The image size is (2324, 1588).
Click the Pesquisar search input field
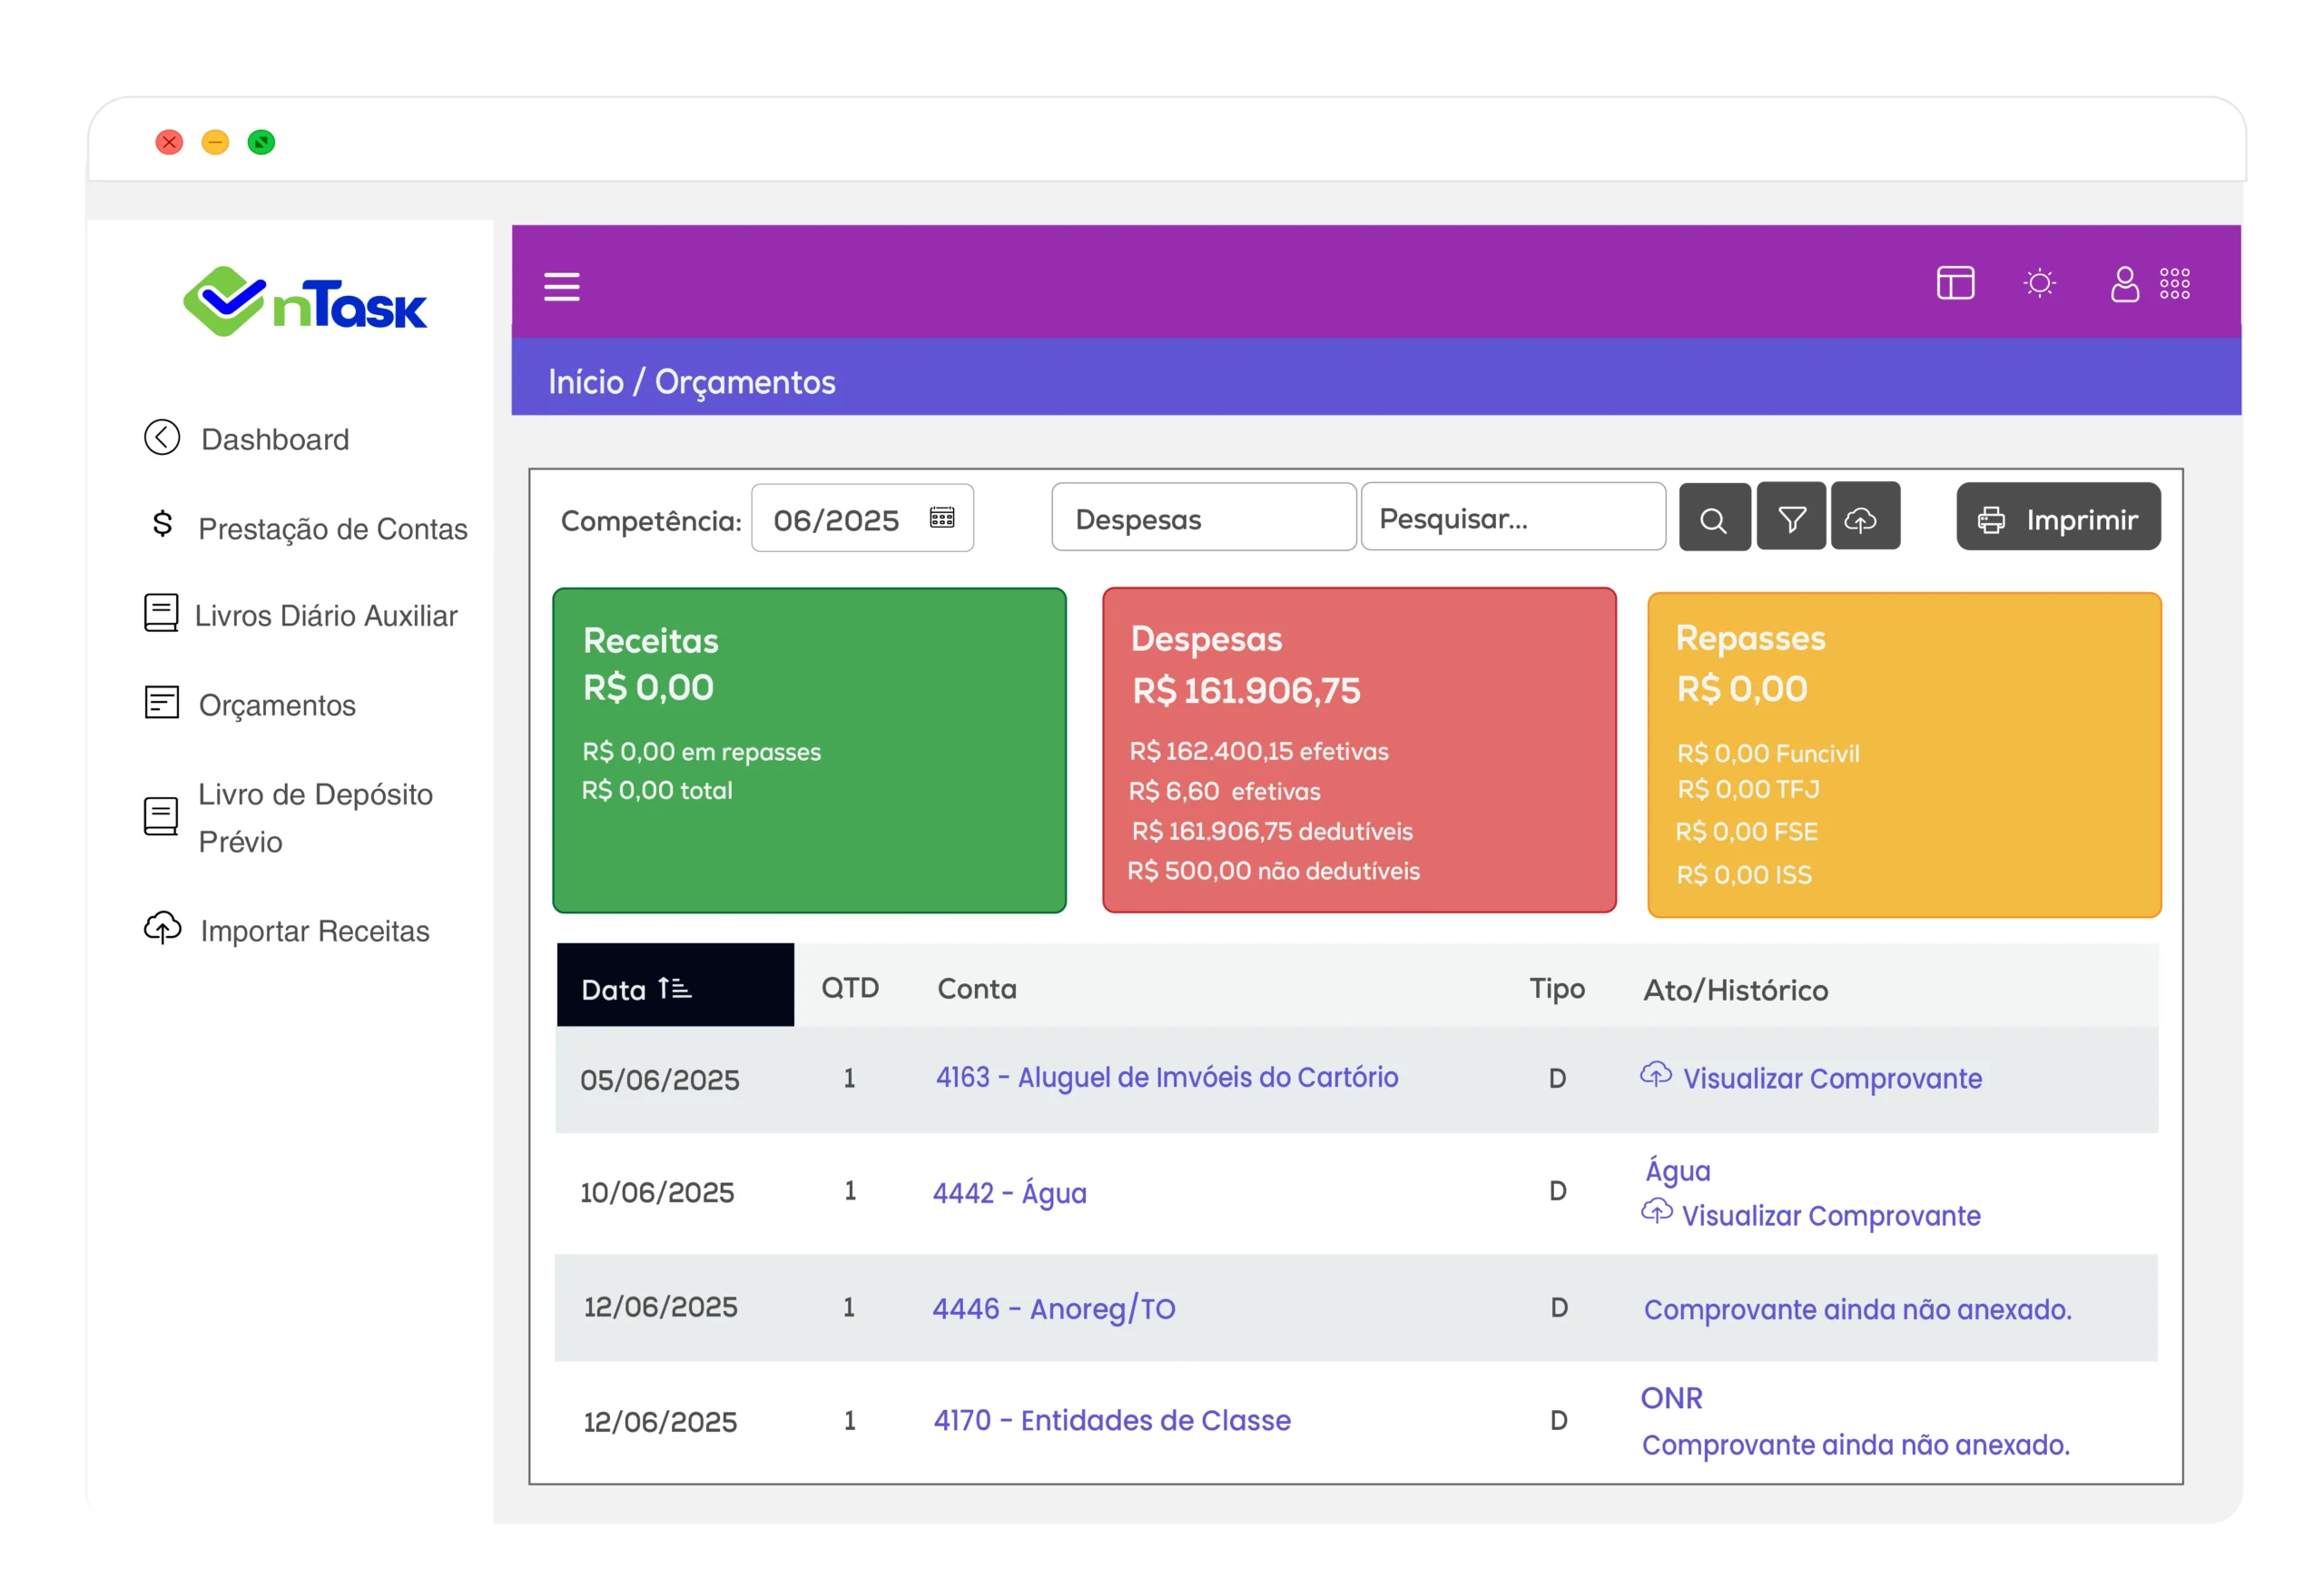click(1512, 519)
